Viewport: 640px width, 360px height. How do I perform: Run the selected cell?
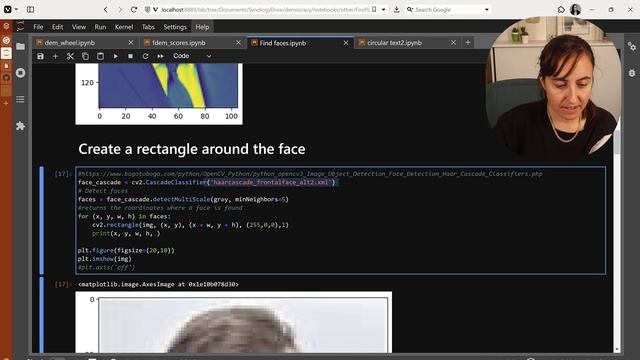116,56
